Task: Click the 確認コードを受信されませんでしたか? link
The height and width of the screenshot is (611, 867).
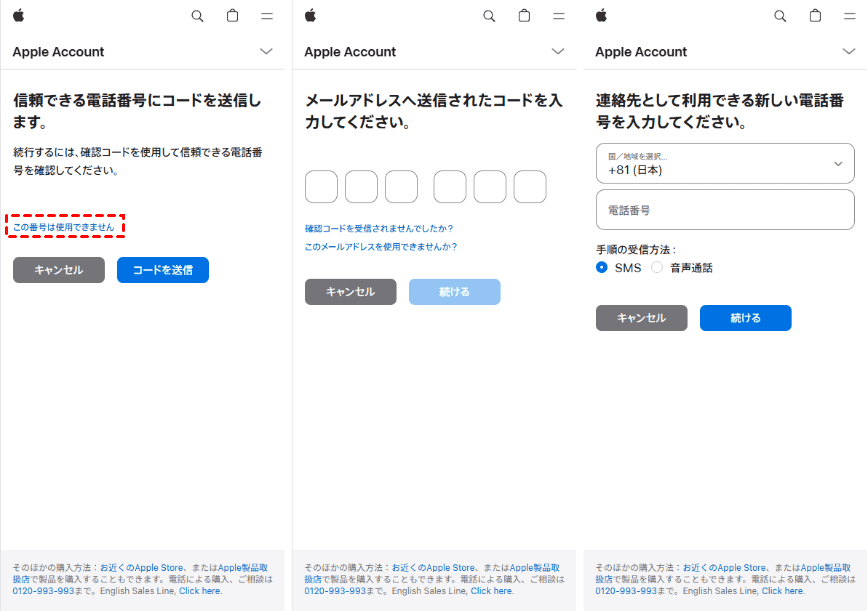Action: 378,228
